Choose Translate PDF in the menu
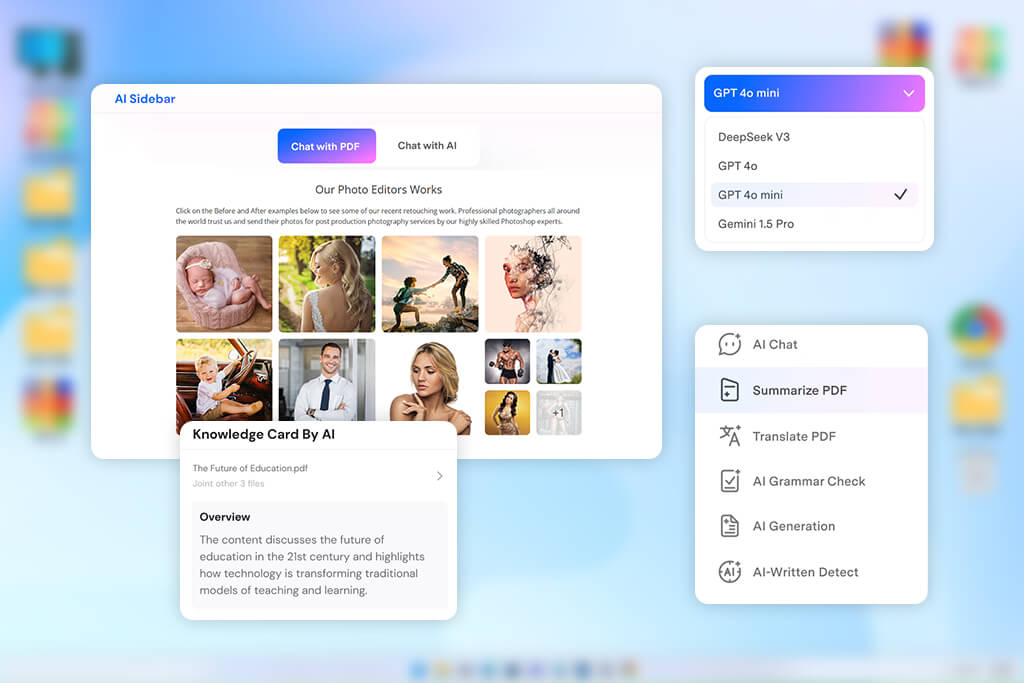Screen dimensions: 1024x683 [x=811, y=436]
